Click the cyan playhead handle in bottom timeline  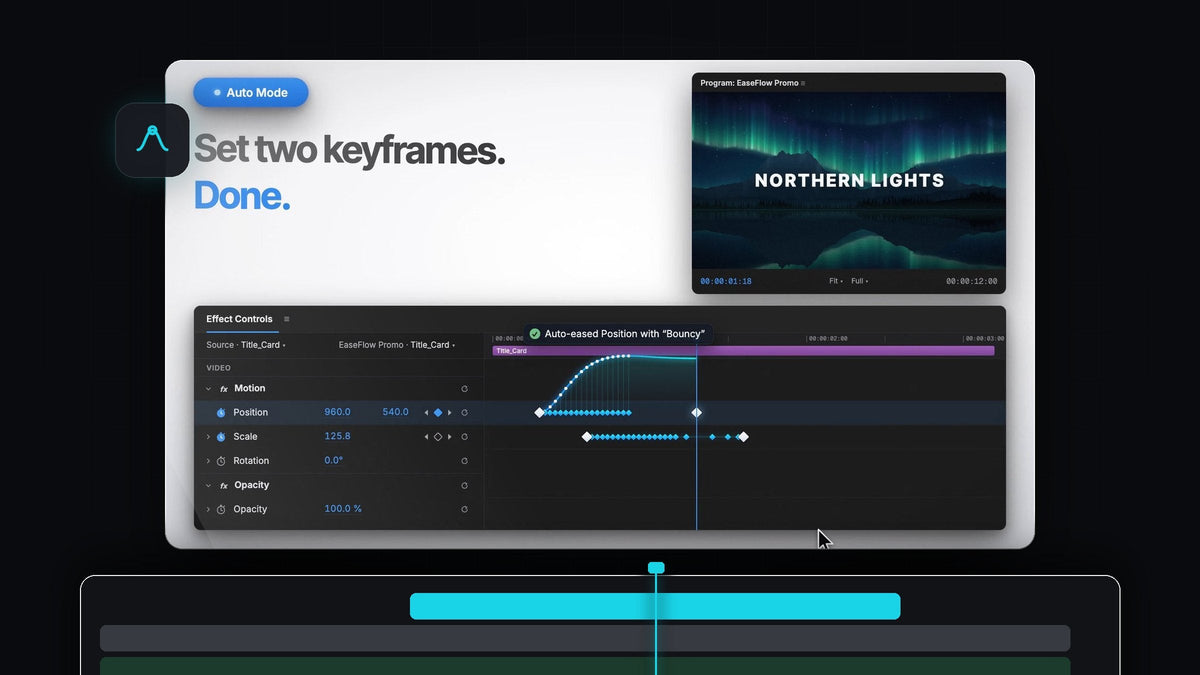tap(656, 568)
